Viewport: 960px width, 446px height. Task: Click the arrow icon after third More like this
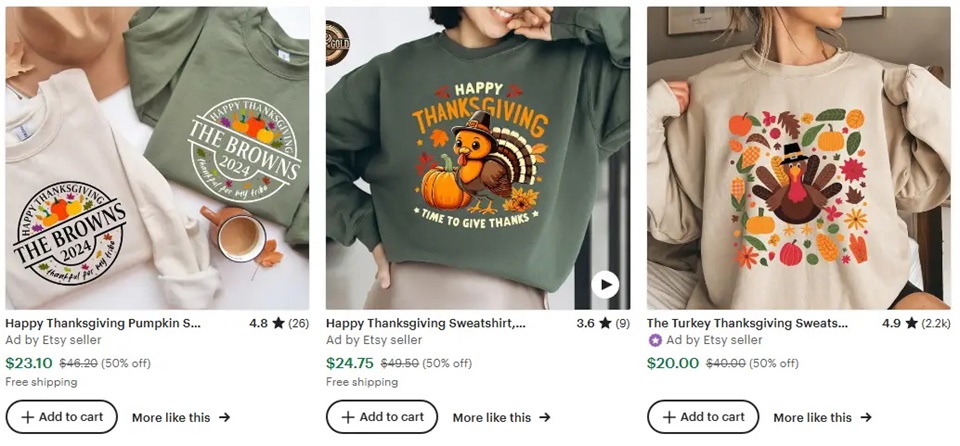866,417
